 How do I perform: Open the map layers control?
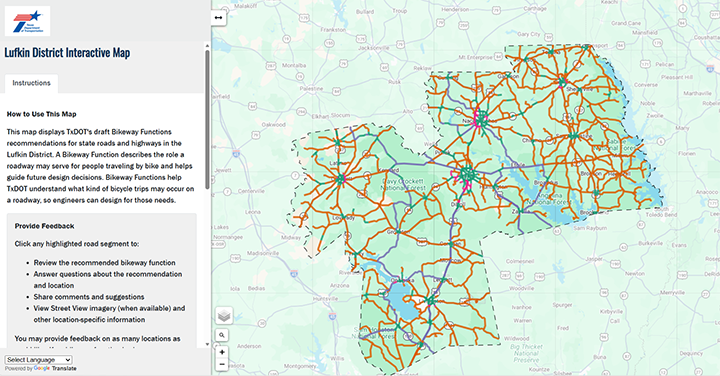(x=224, y=316)
